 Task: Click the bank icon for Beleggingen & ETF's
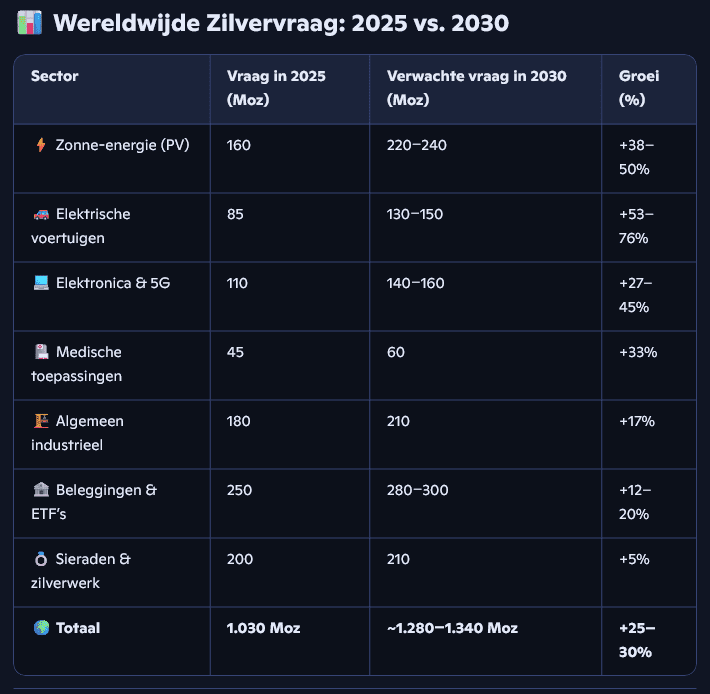(x=41, y=490)
